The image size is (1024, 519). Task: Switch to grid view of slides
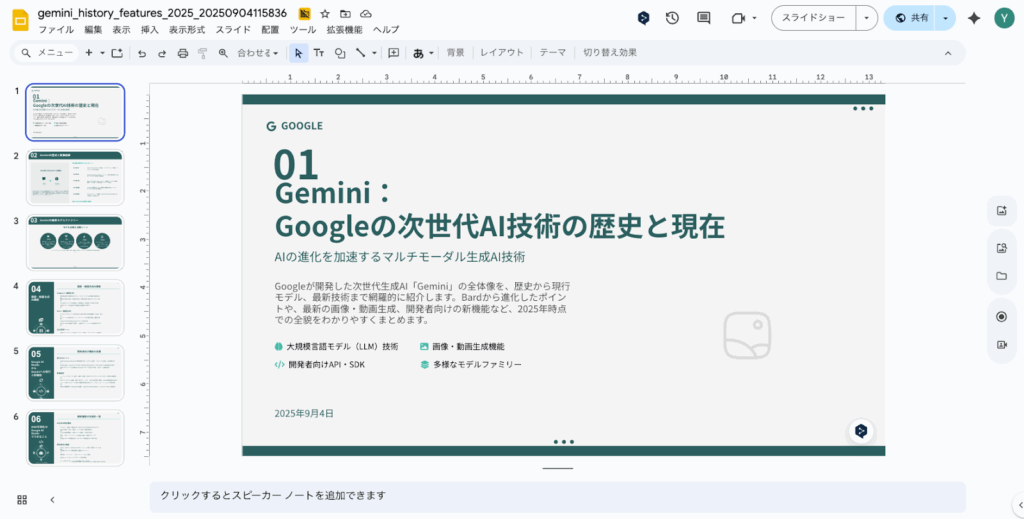[22, 499]
